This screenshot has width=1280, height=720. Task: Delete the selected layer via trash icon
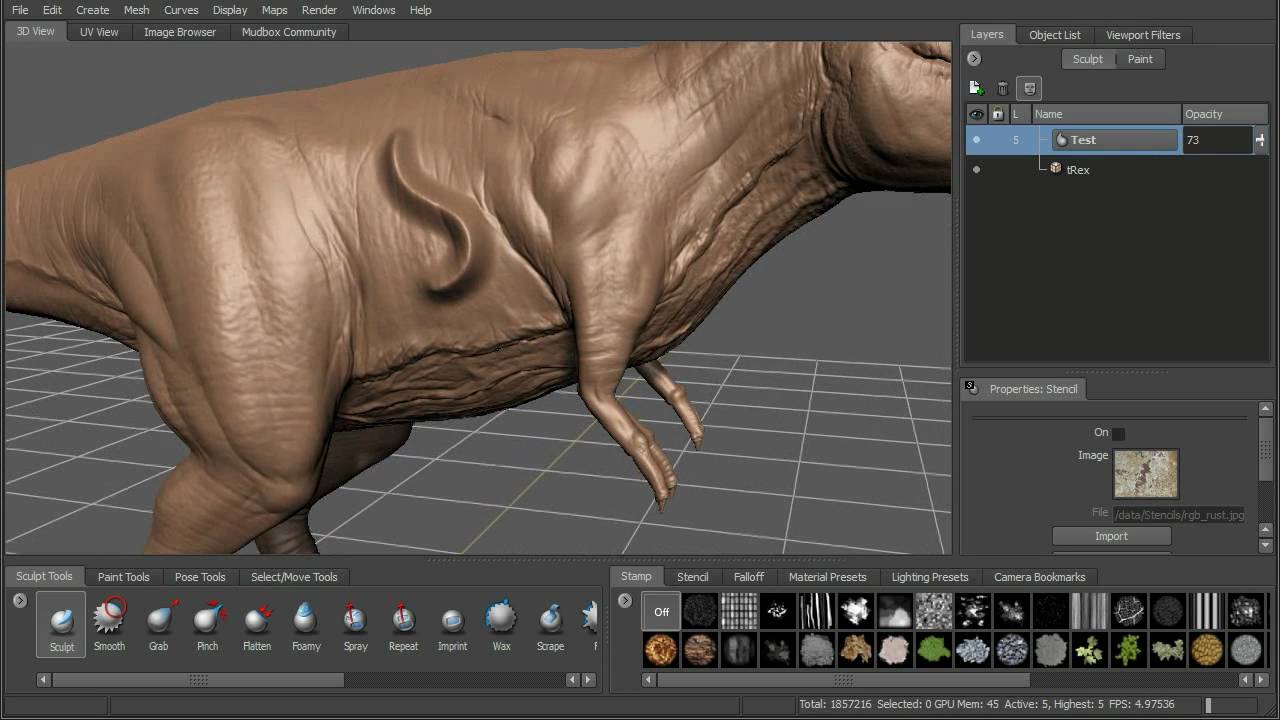[1002, 88]
